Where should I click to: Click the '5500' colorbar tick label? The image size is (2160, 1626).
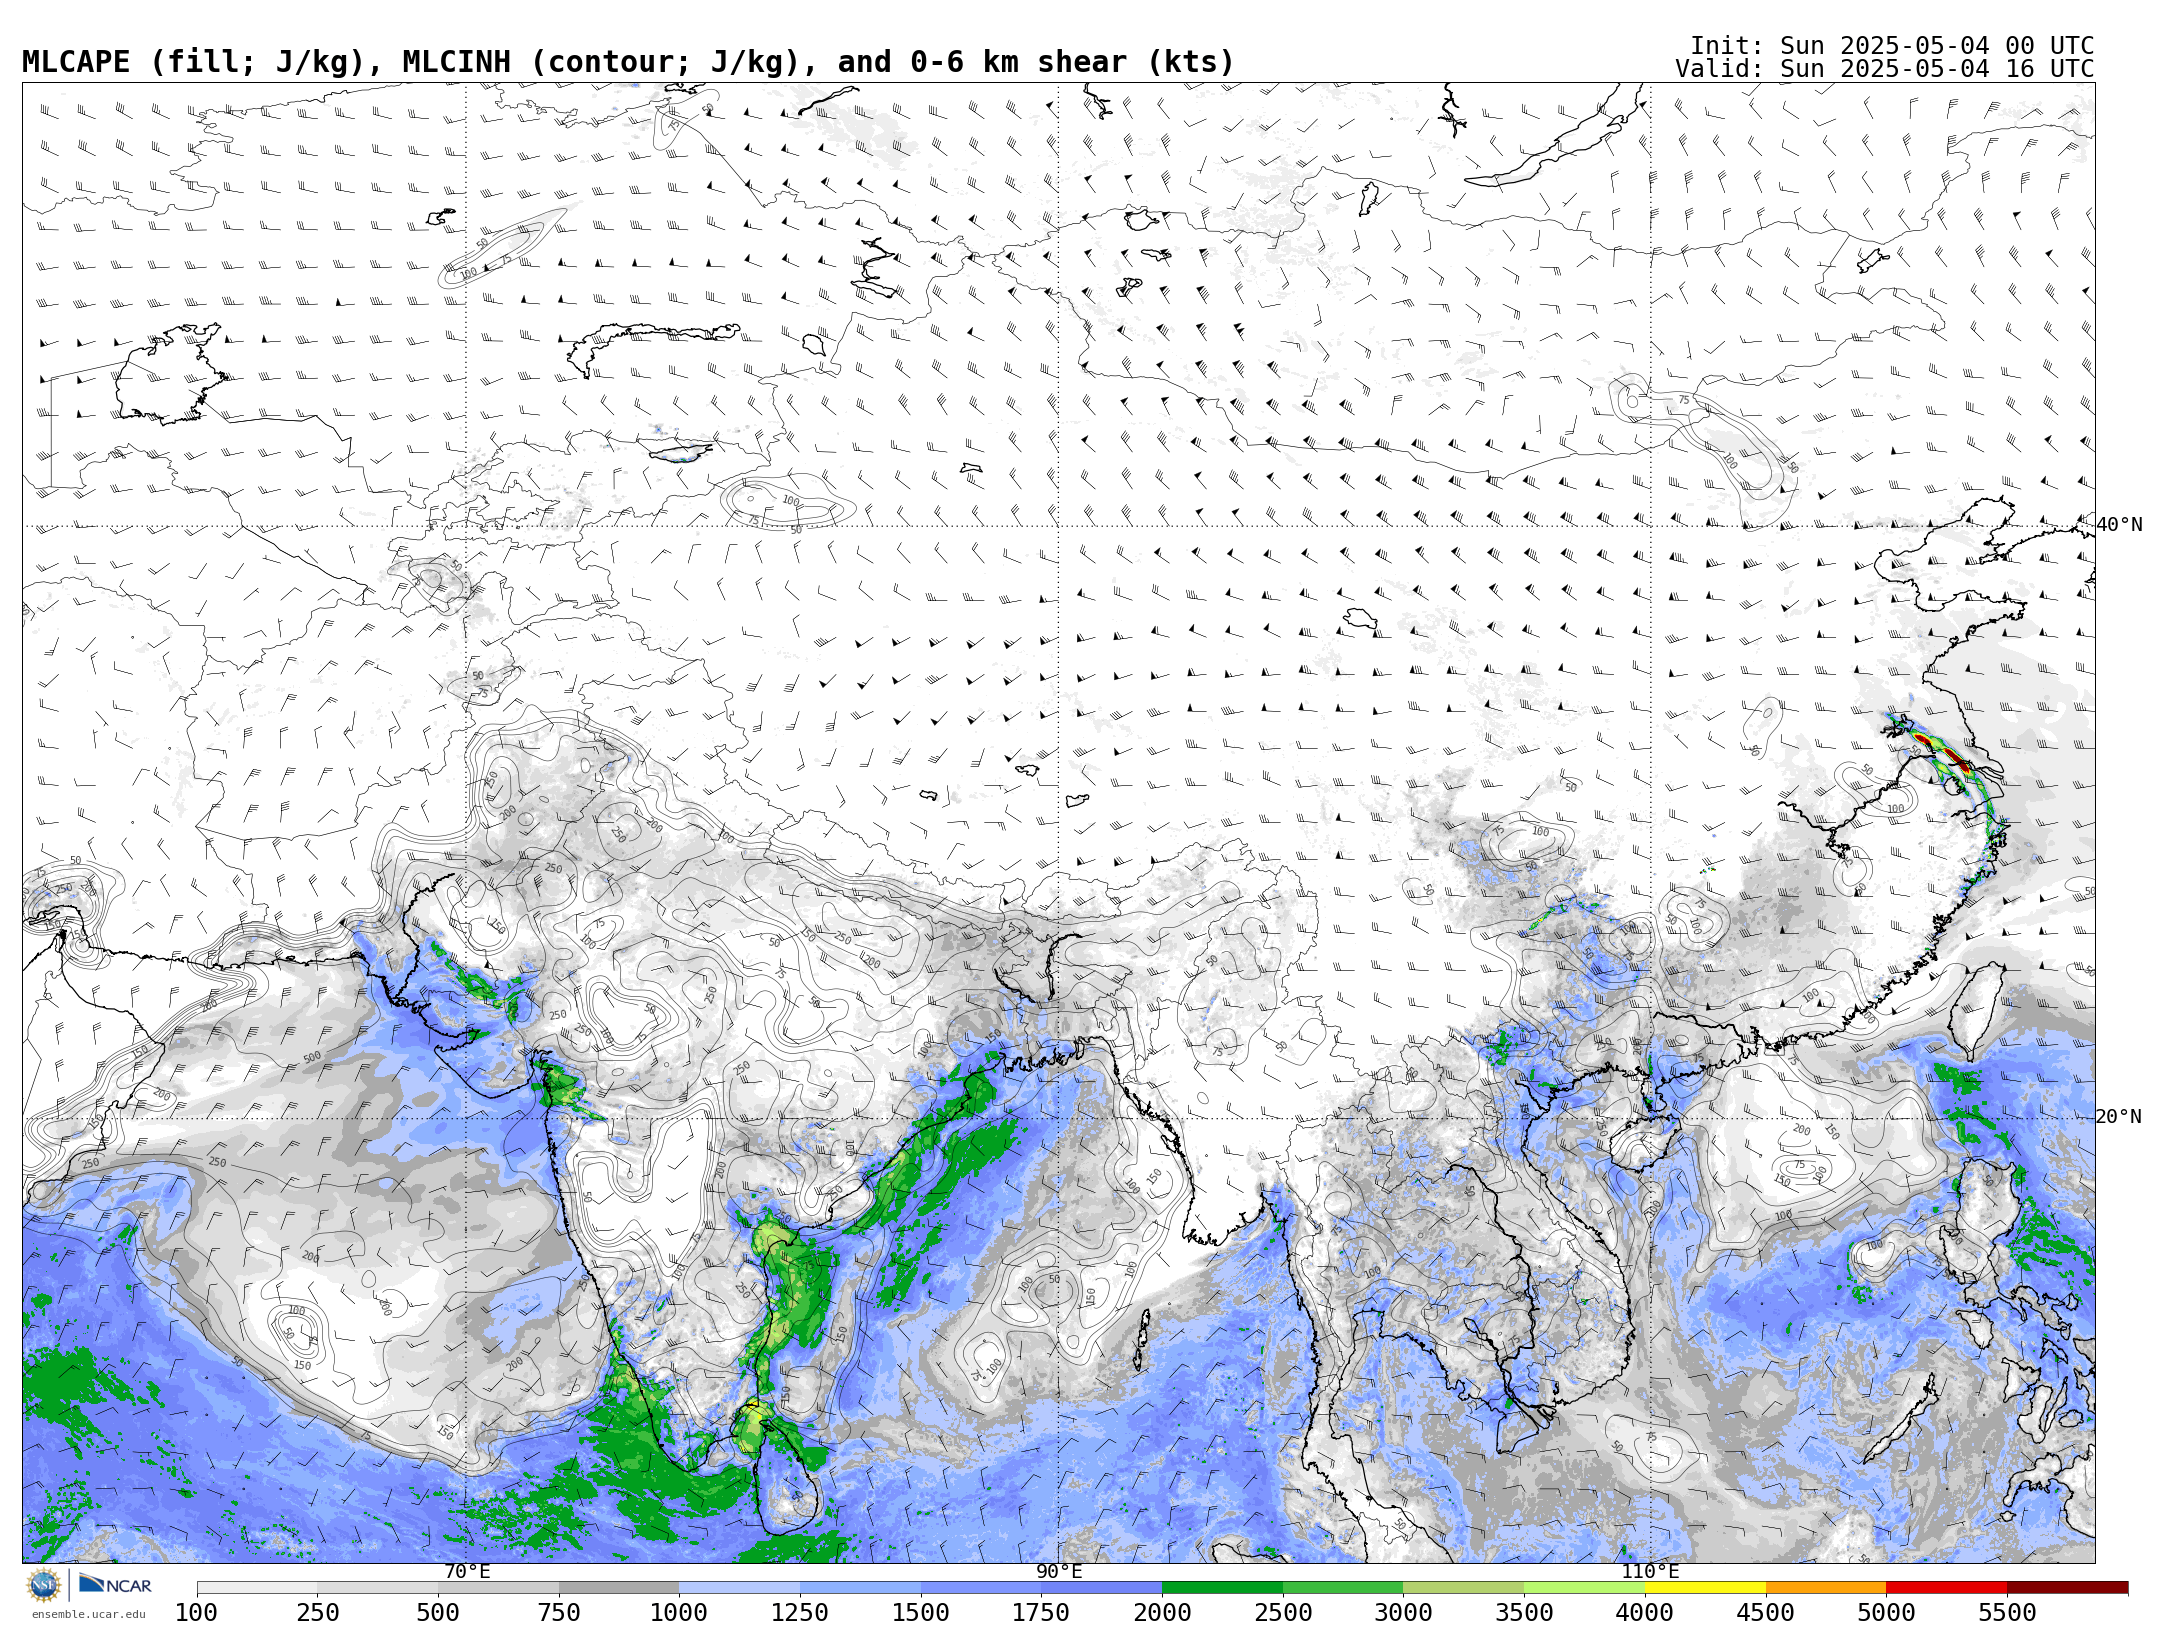point(2007,1612)
